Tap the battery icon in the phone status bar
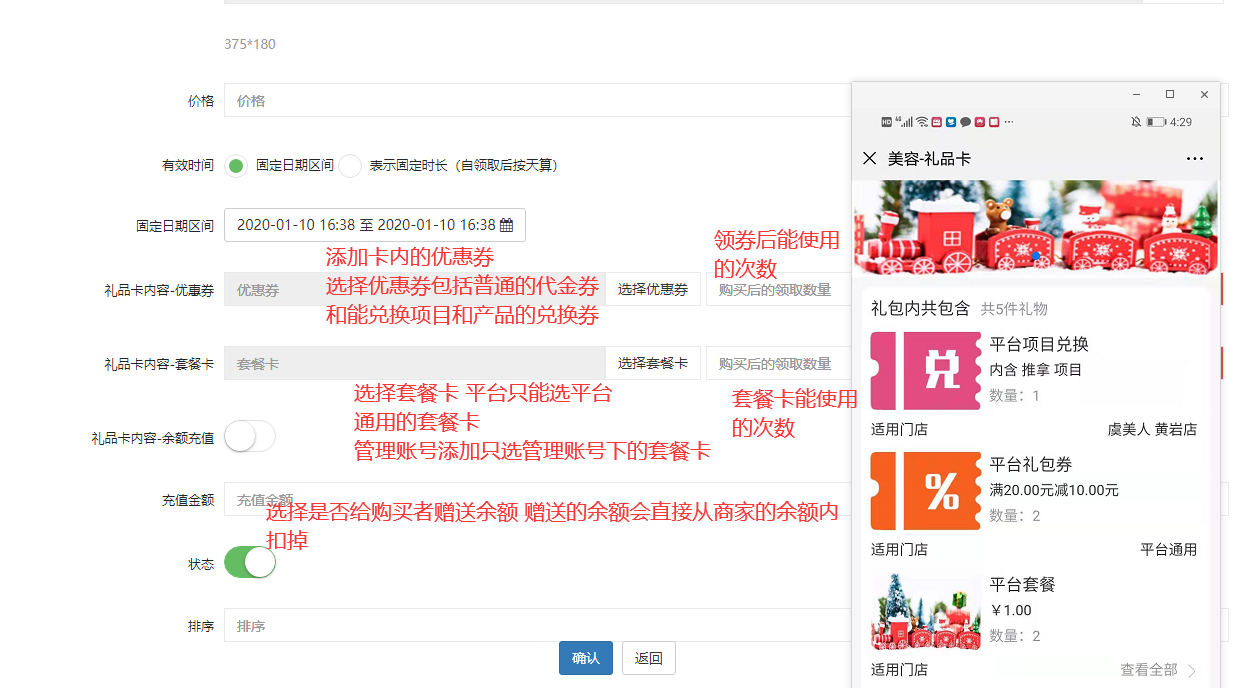The width and height of the screenshot is (1248, 688). (x=1156, y=122)
